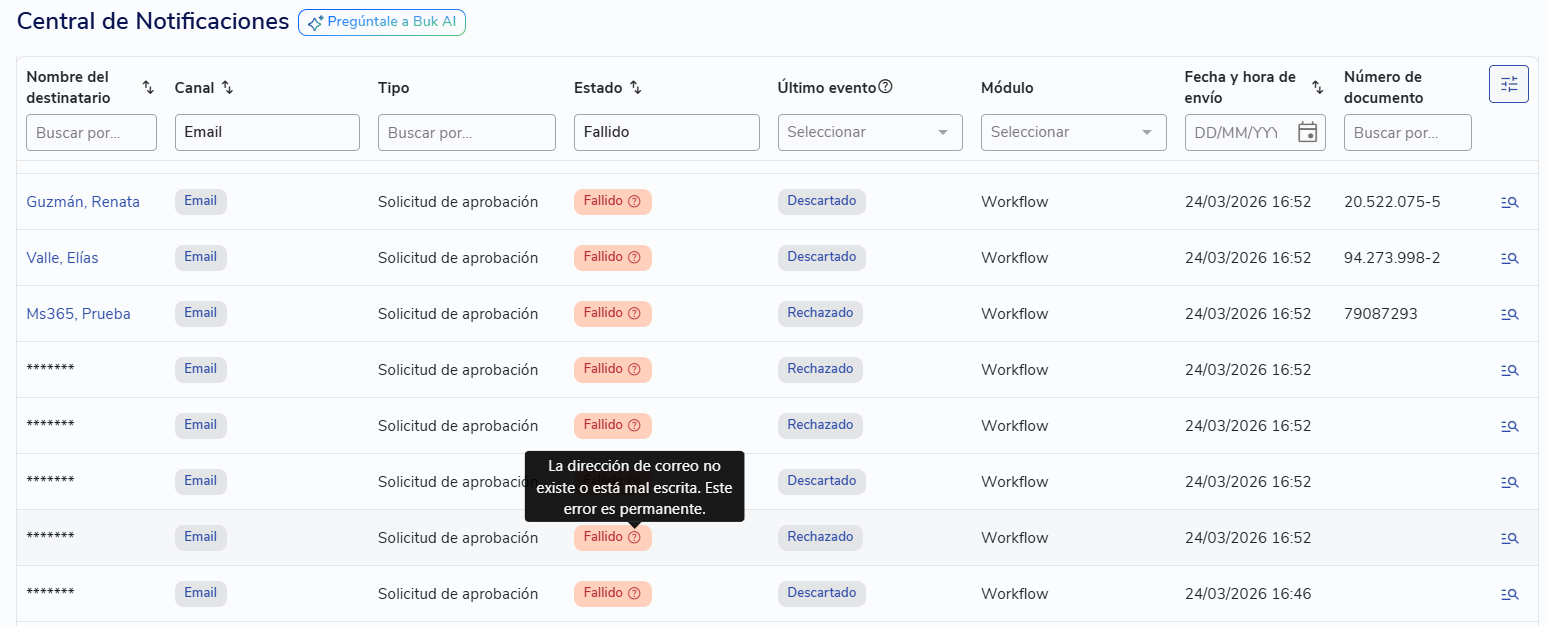The width and height of the screenshot is (1547, 626).
Task: Focus the Número de documento search field
Action: 1406,132
